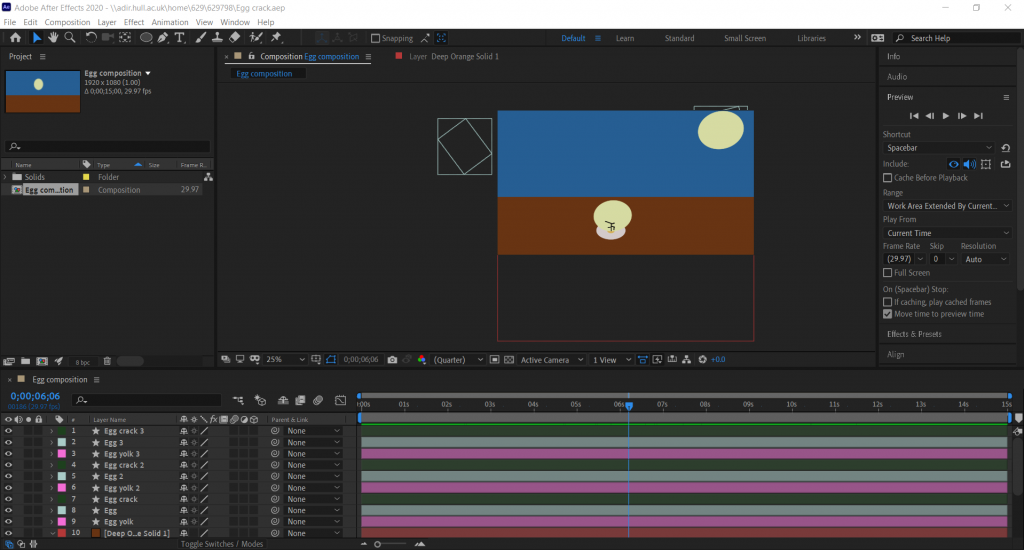Click the Search Help input field
This screenshot has height=550, width=1024.
click(x=955, y=38)
